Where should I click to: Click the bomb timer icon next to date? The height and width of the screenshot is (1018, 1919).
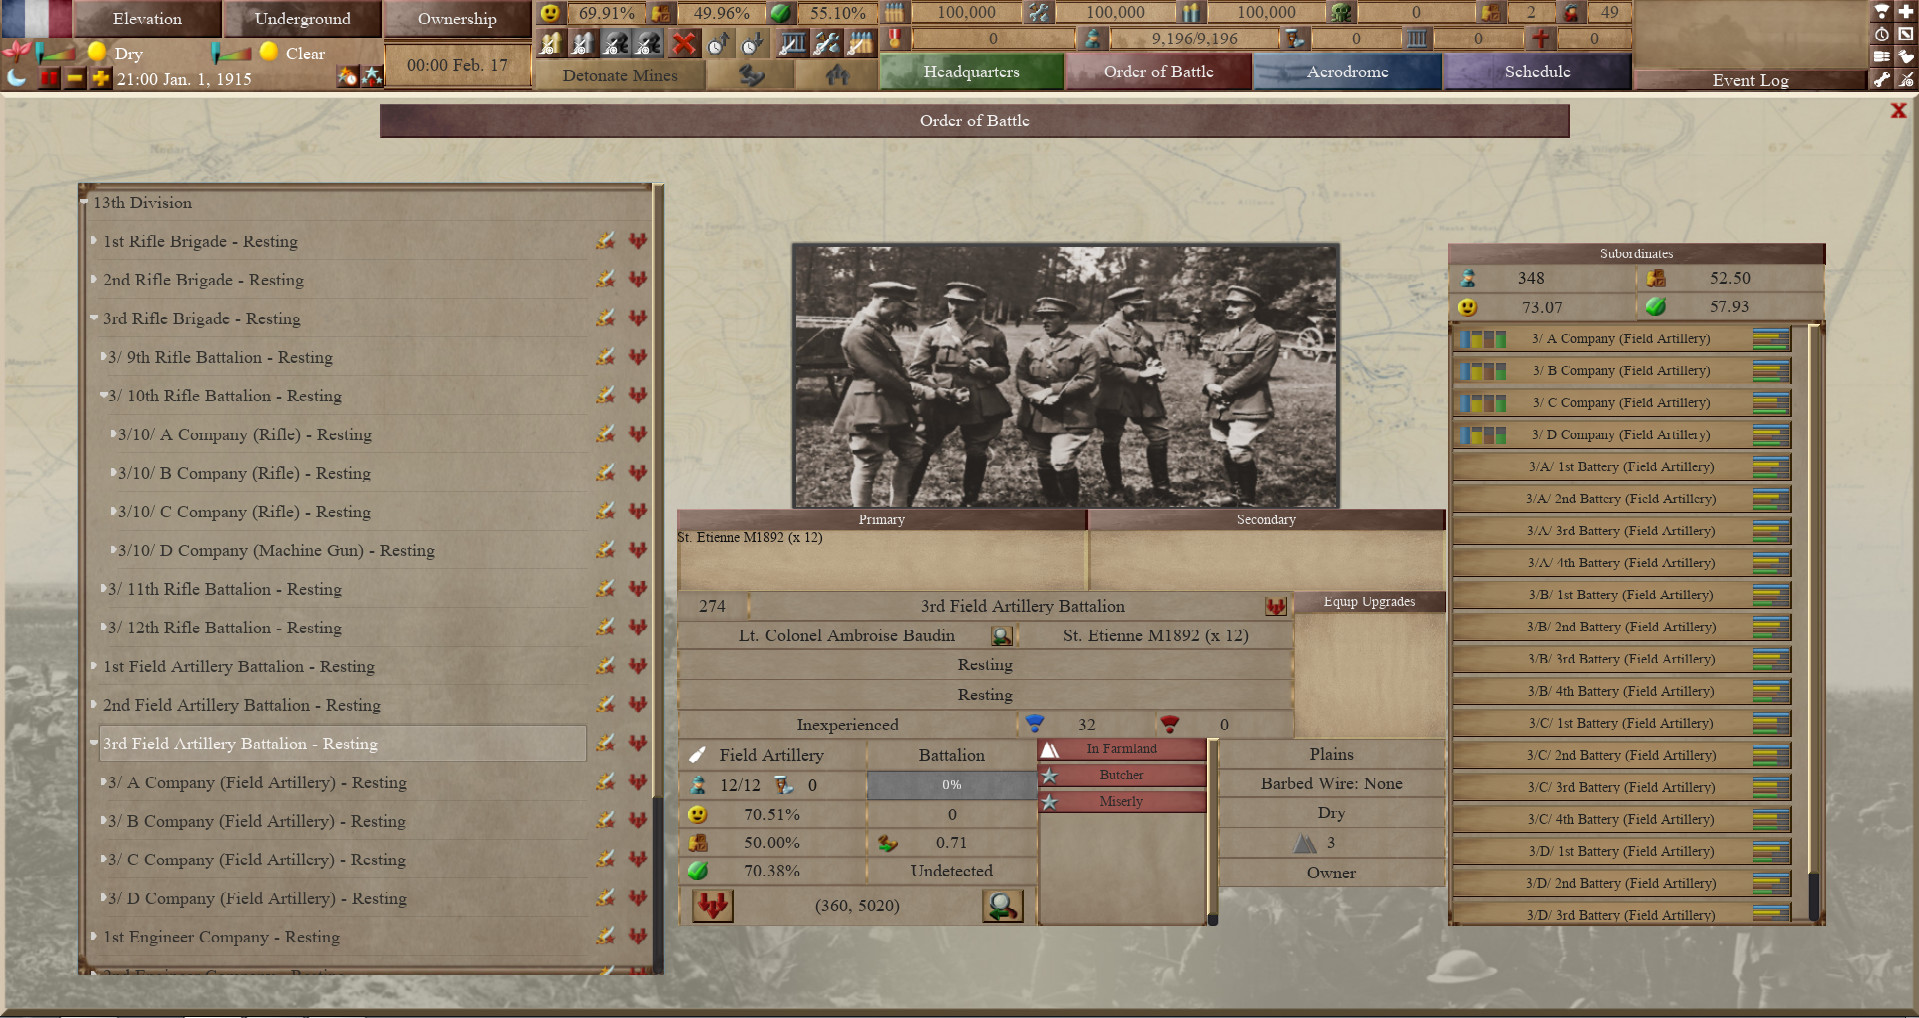pos(347,77)
